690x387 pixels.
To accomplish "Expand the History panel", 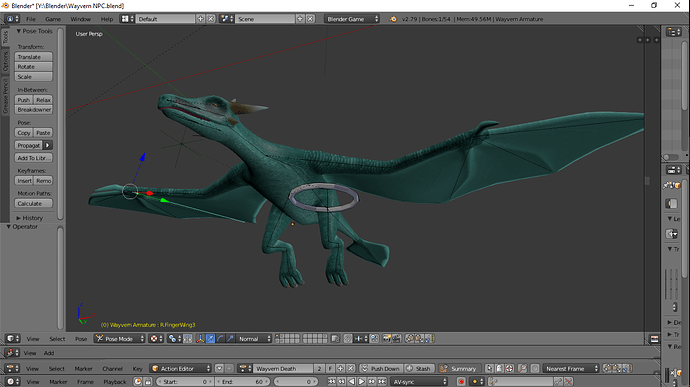I will pyautogui.click(x=29, y=218).
